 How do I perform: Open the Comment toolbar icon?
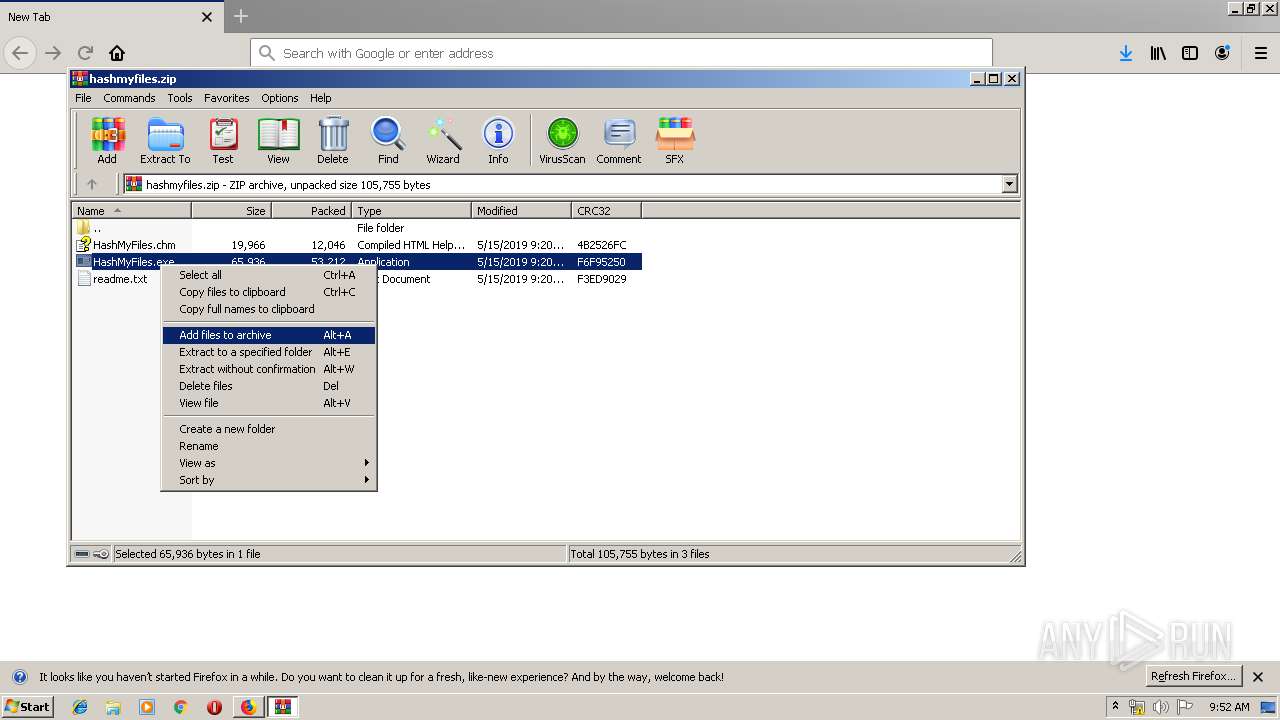click(x=619, y=140)
